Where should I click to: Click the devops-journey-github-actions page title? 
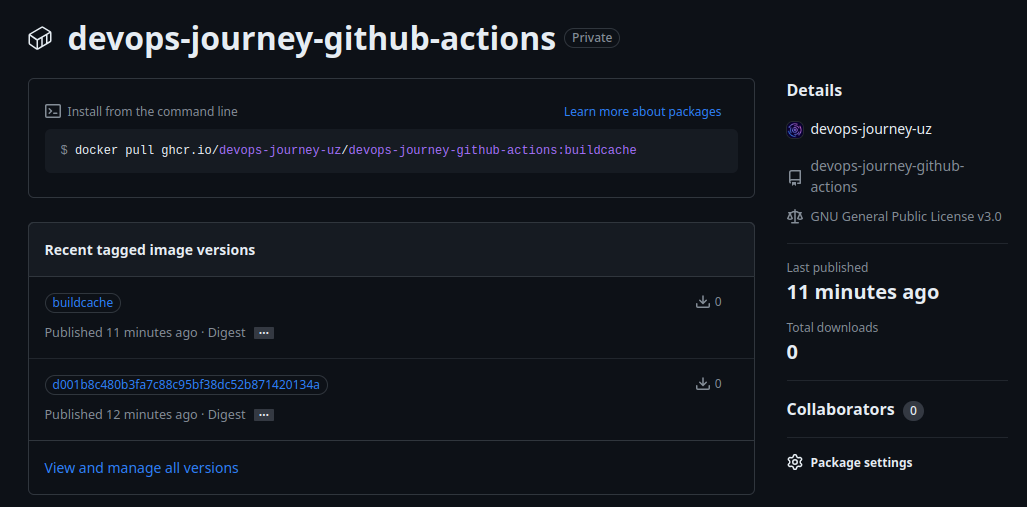[312, 38]
